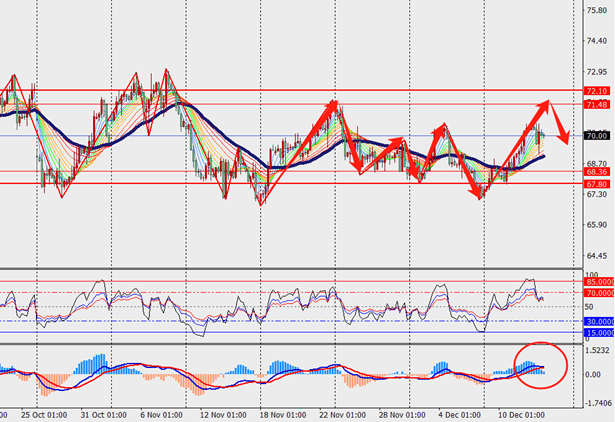The height and width of the screenshot is (422, 615).
Task: Select the red 68.36 support level tag
Action: click(x=597, y=172)
